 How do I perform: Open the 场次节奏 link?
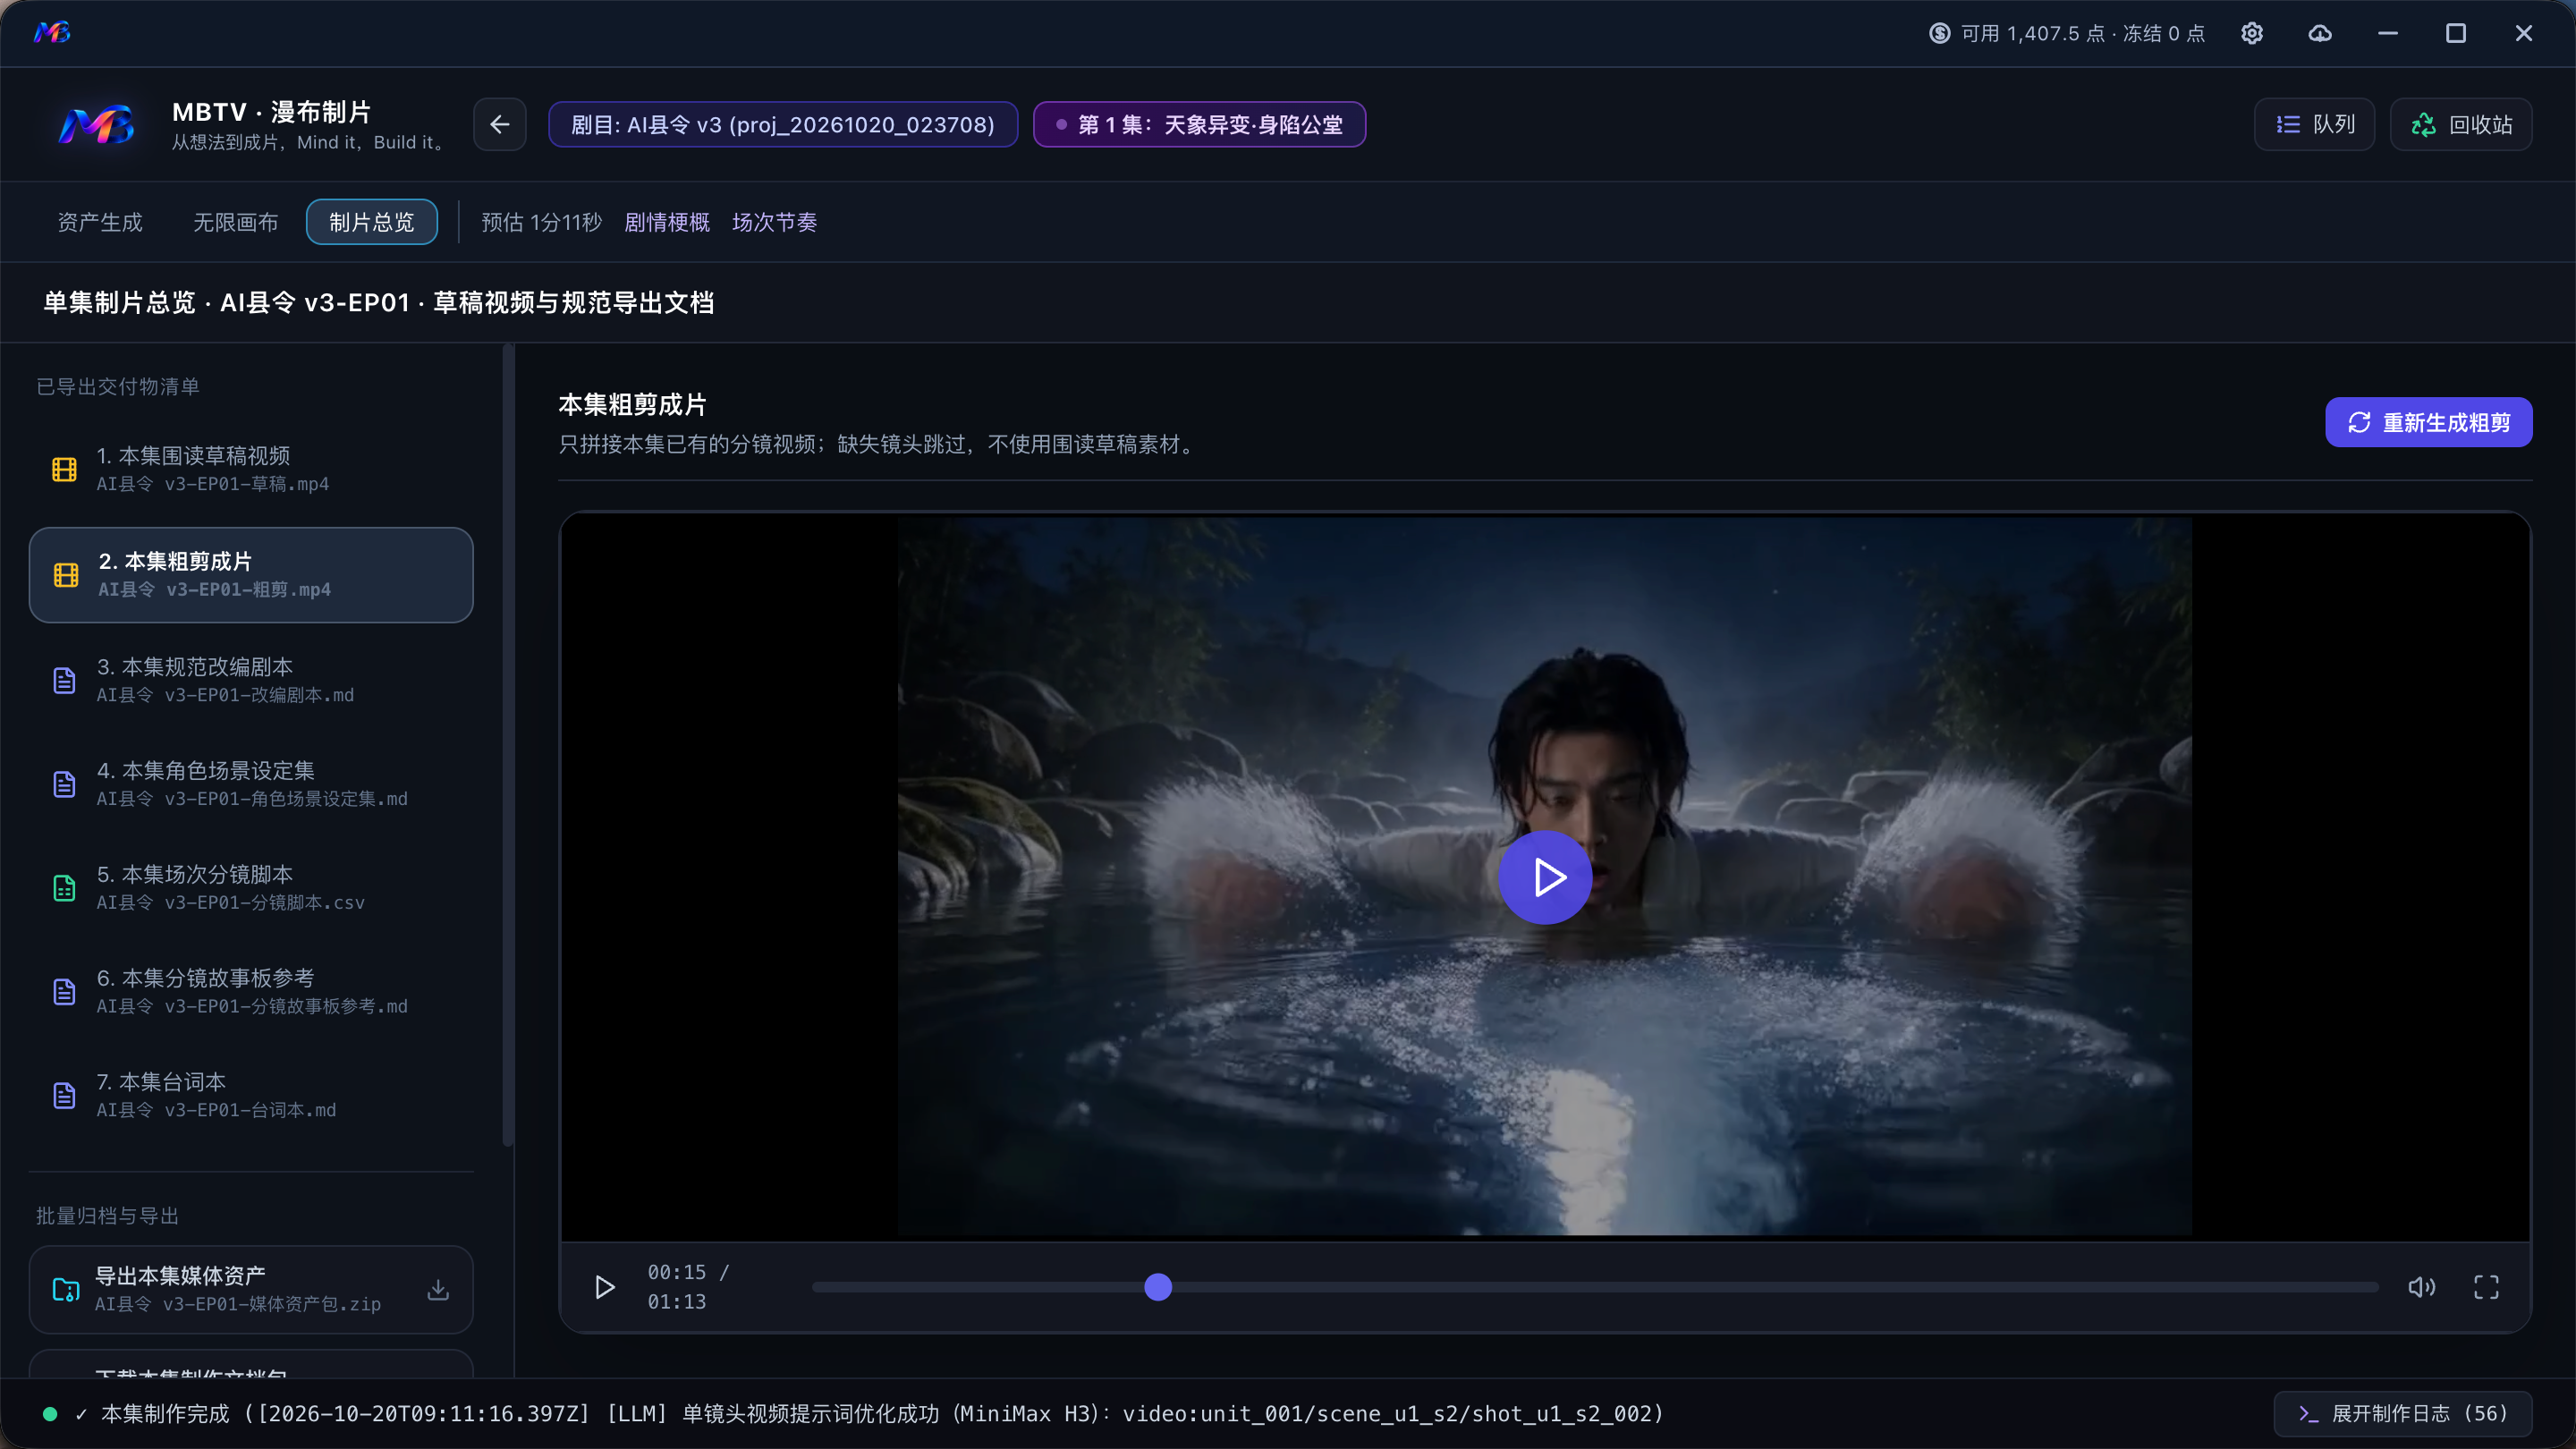tap(775, 222)
